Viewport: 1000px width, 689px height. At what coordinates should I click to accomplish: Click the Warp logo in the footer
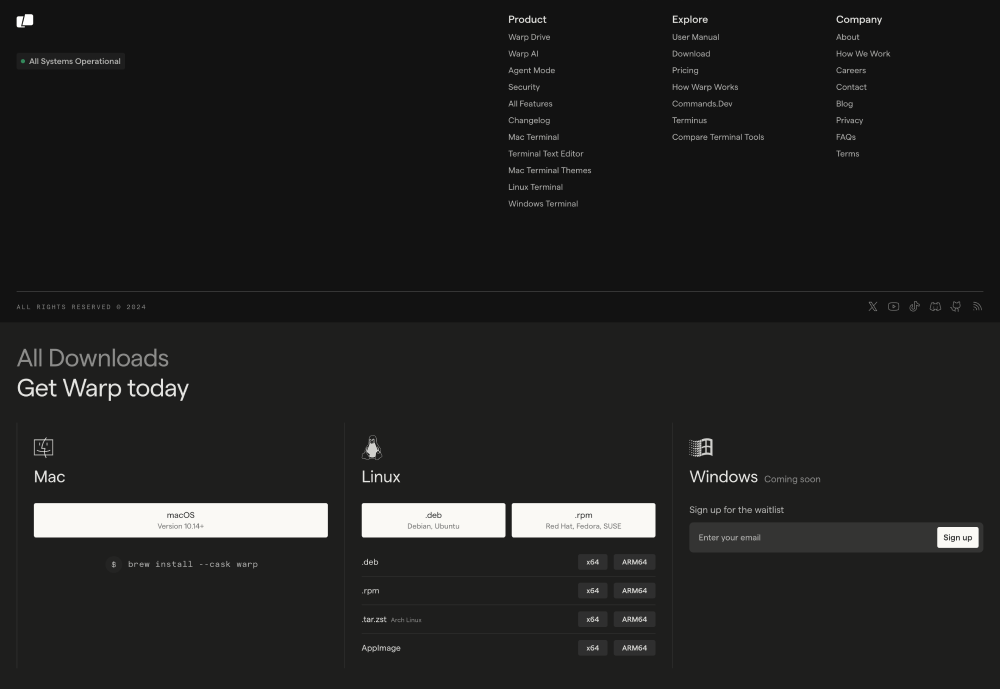[25, 21]
